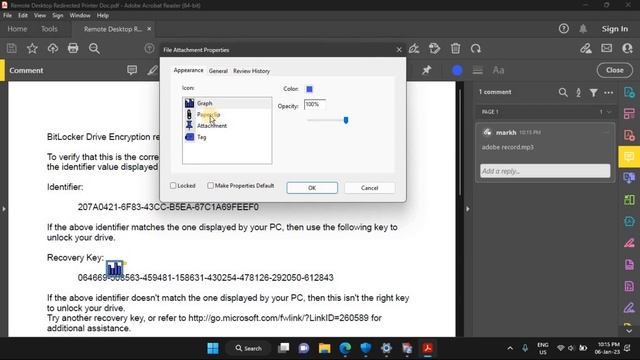The width and height of the screenshot is (640, 360).
Task: Open the filter comments funnel
Action: click(593, 93)
